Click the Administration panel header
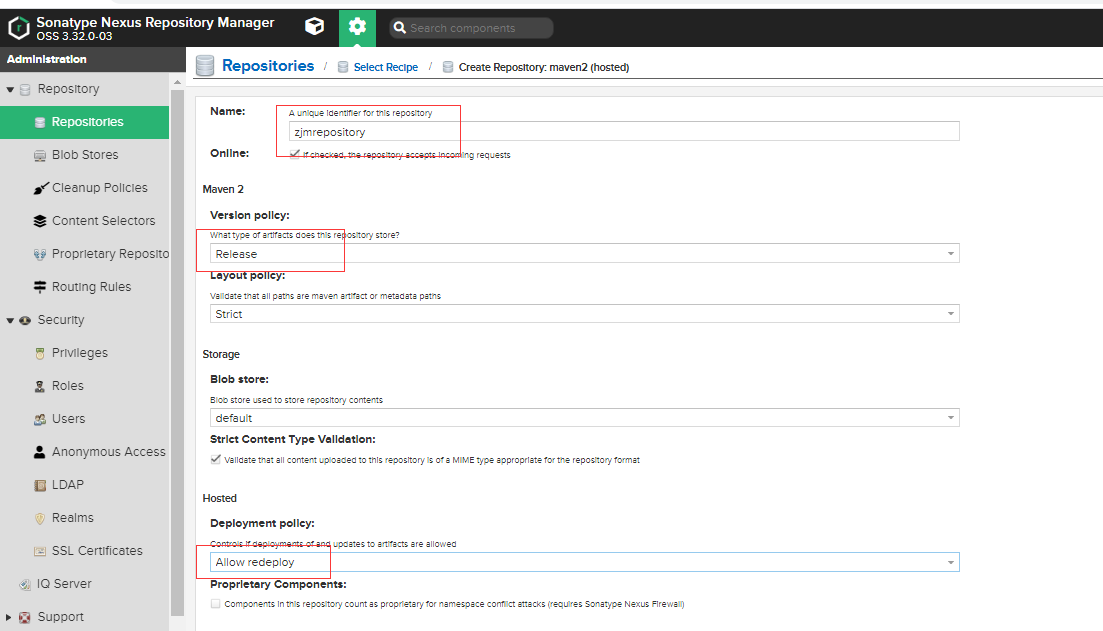Viewport: 1103px width, 631px height. coord(93,59)
